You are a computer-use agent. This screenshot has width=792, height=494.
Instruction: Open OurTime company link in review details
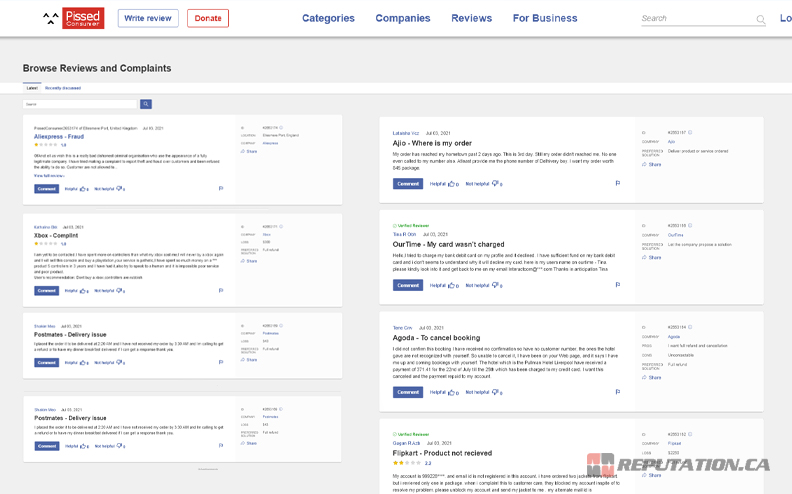click(x=675, y=235)
